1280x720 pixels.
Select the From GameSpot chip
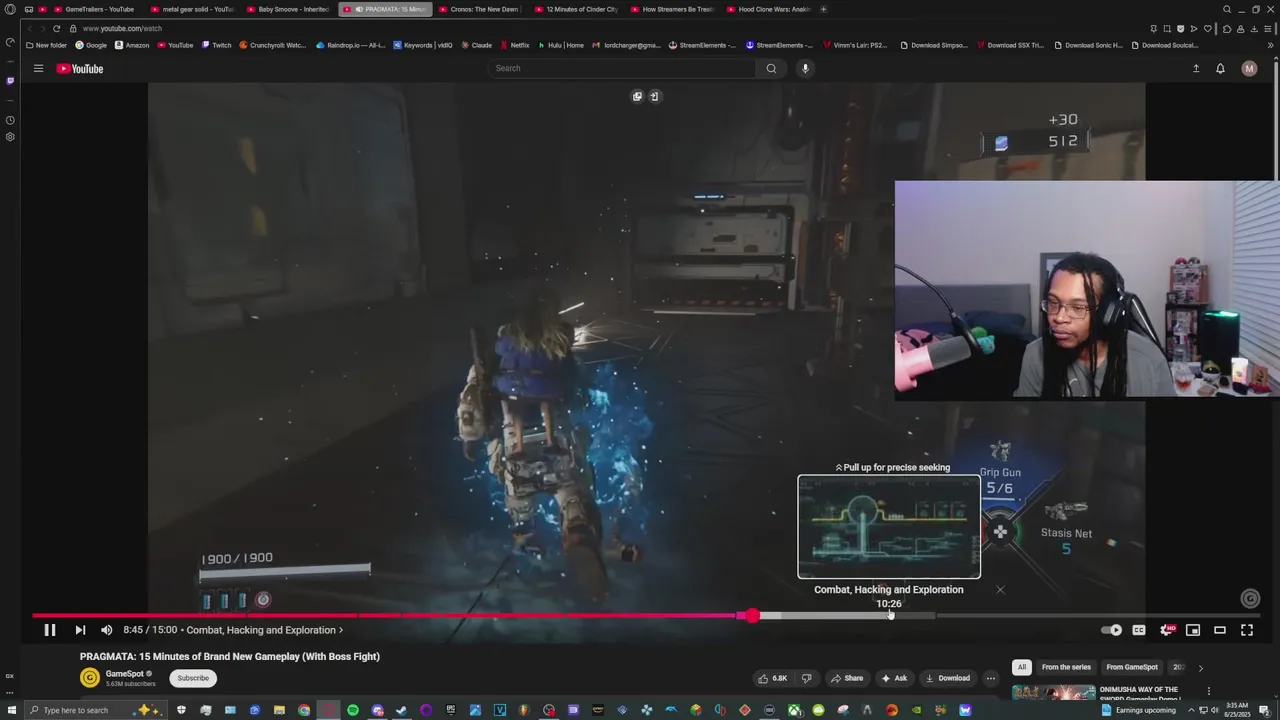[x=1132, y=667]
